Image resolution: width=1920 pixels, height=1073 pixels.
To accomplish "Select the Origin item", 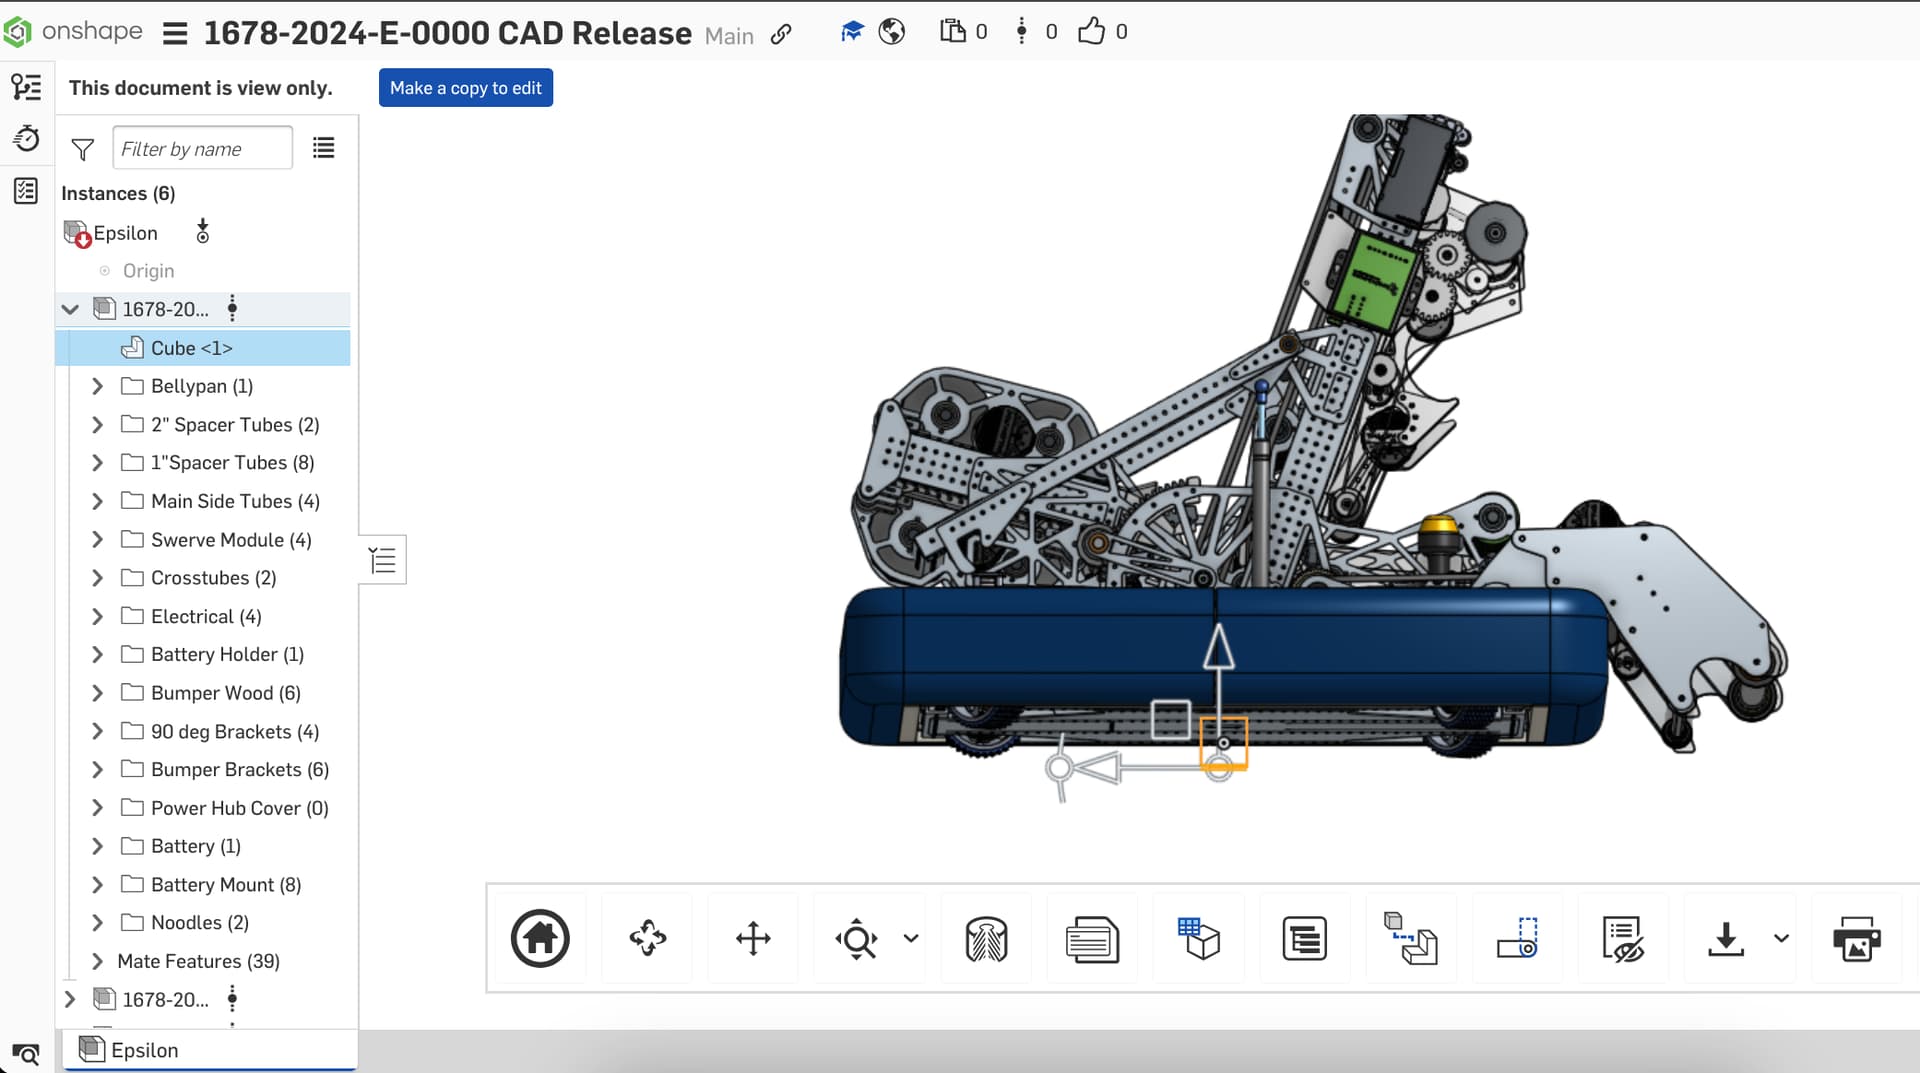I will pyautogui.click(x=148, y=271).
